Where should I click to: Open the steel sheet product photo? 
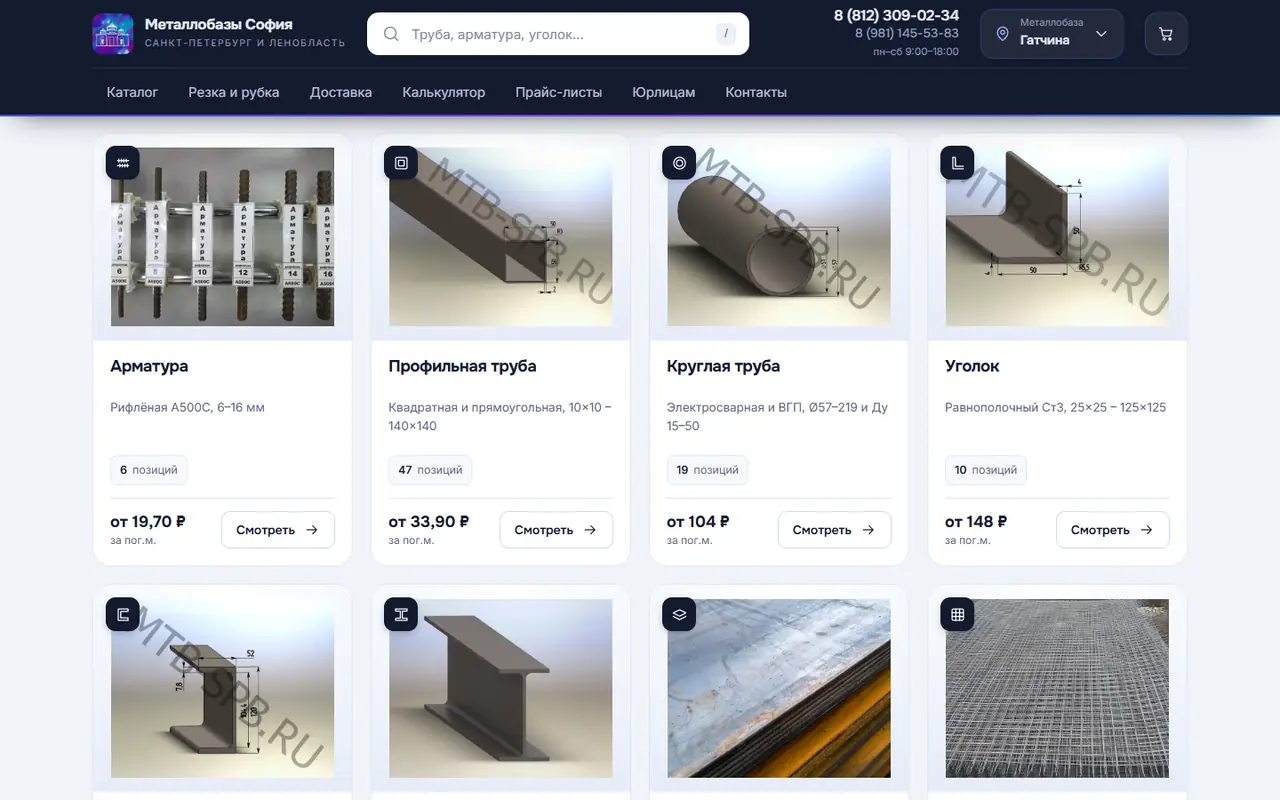[x=779, y=688]
